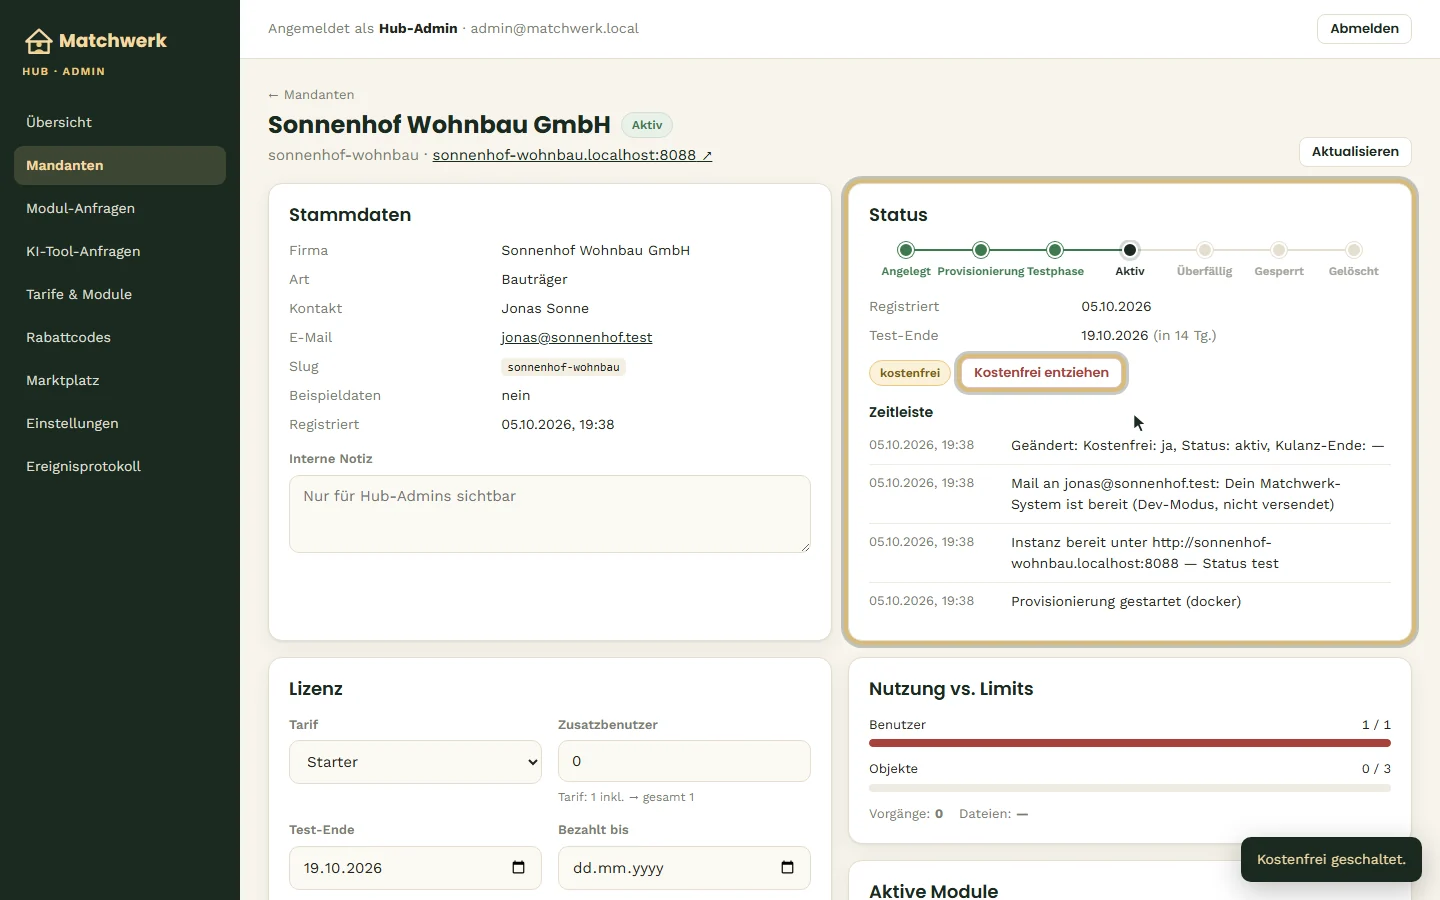Click the Provisionierung status step dot
This screenshot has width=1440, height=900.
(981, 250)
